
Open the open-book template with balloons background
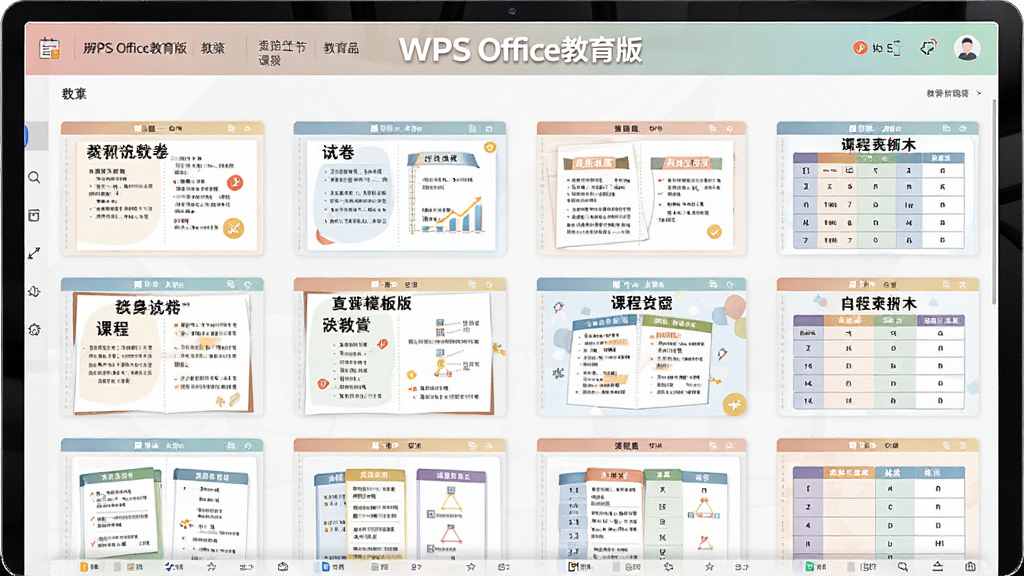[641, 347]
